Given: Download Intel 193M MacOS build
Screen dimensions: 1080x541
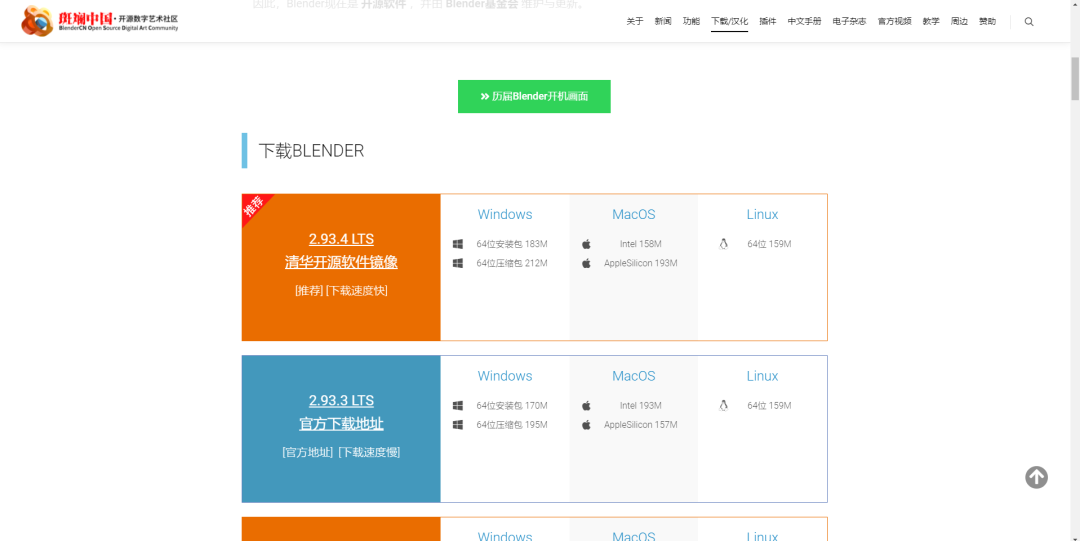Looking at the screenshot, I should coord(641,405).
